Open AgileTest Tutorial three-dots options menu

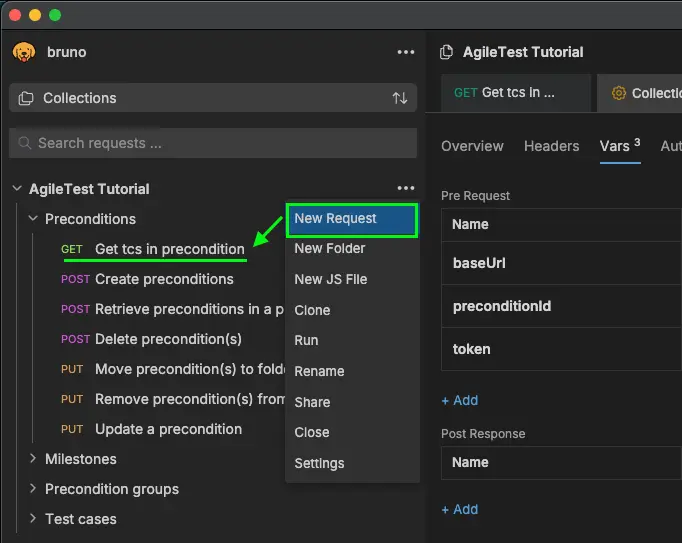[x=405, y=188]
